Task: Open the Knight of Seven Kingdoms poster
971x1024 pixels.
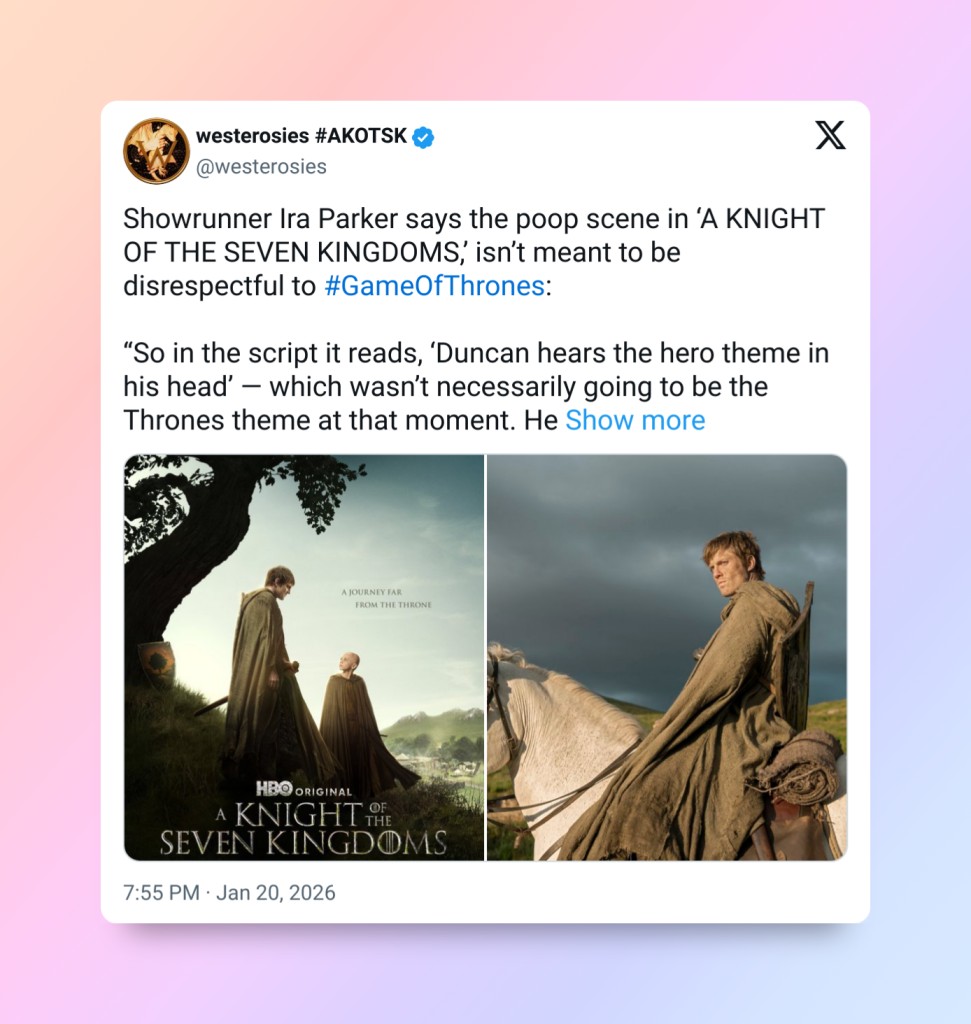Action: click(x=304, y=658)
